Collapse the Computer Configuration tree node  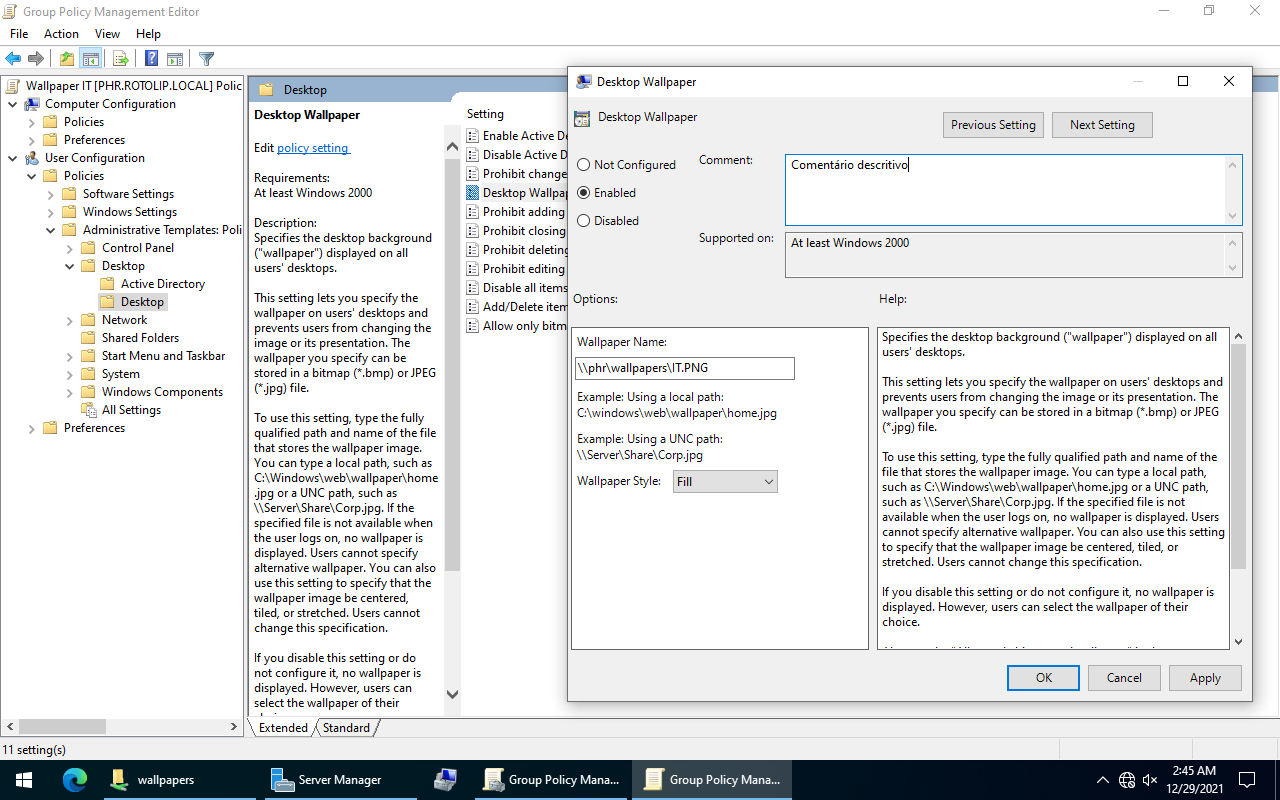13,104
